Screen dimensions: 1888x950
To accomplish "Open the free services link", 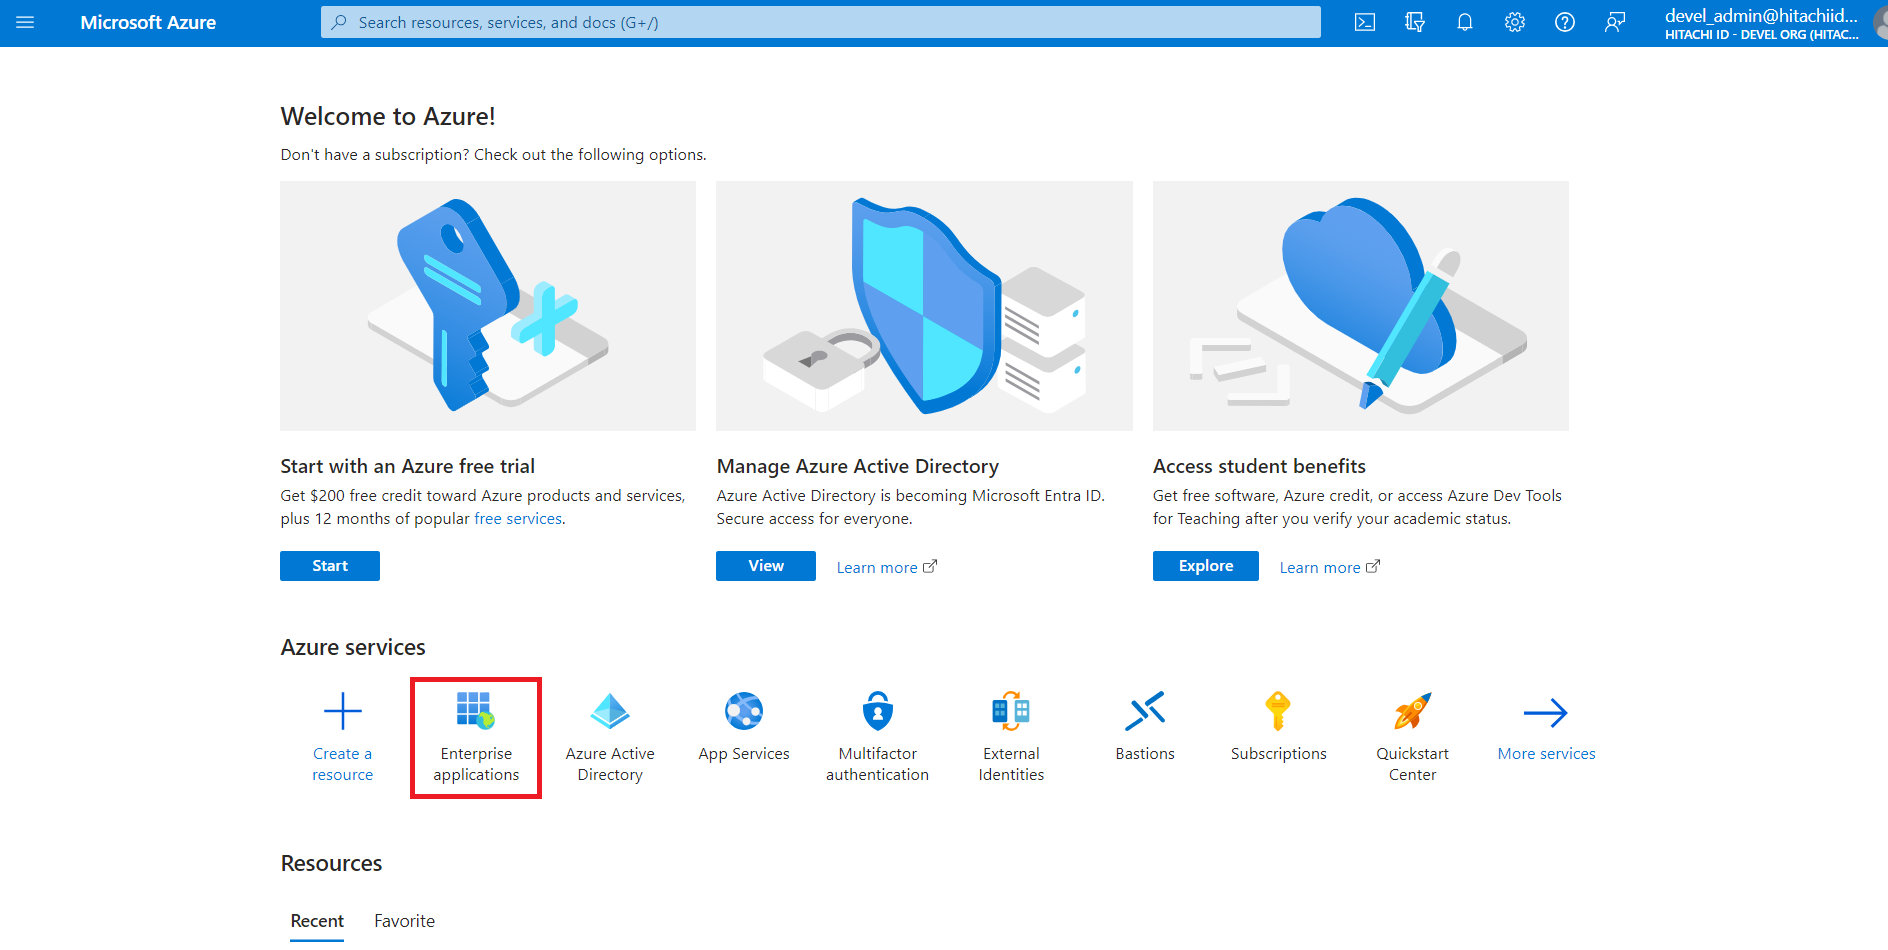I will coord(517,518).
